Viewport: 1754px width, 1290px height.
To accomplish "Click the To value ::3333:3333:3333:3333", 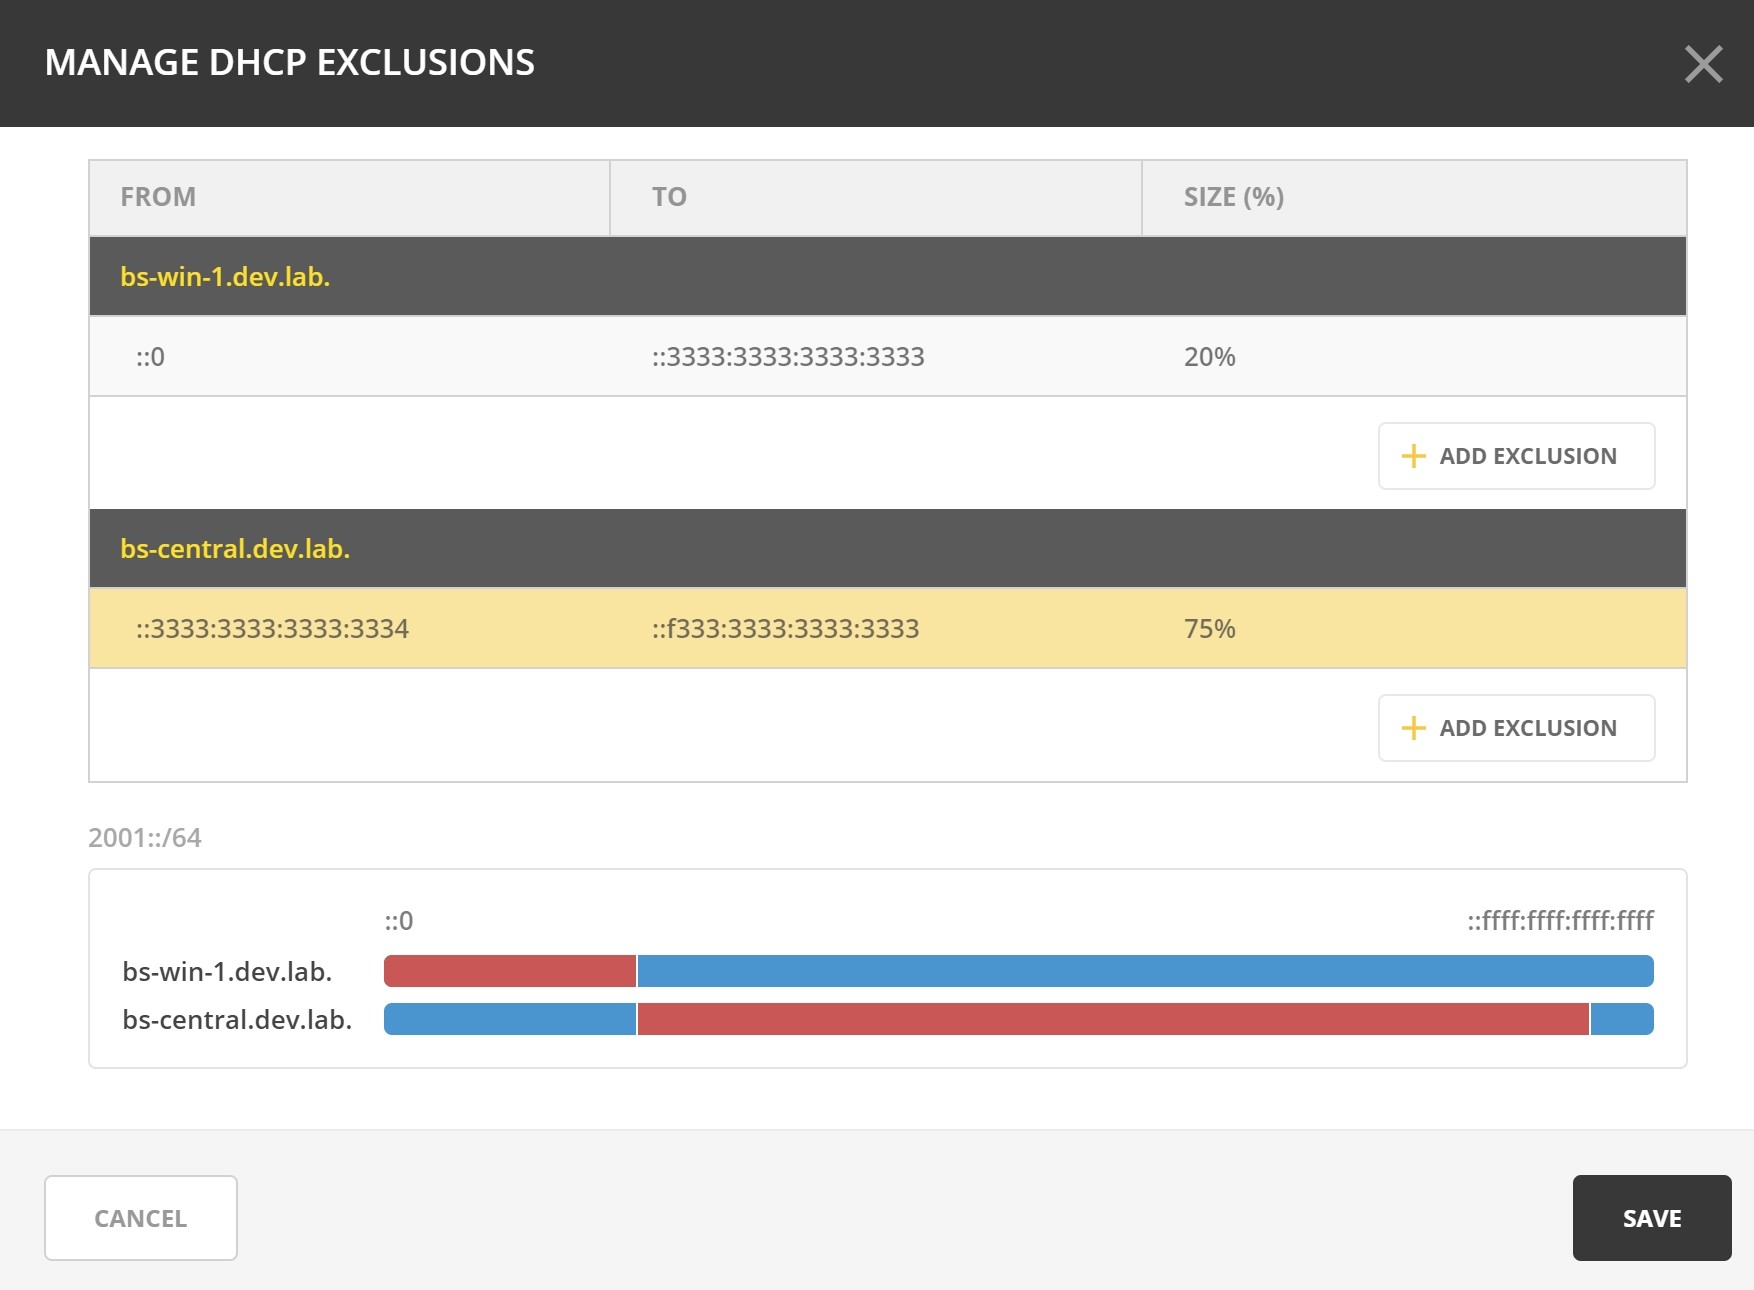I will 788,357.
